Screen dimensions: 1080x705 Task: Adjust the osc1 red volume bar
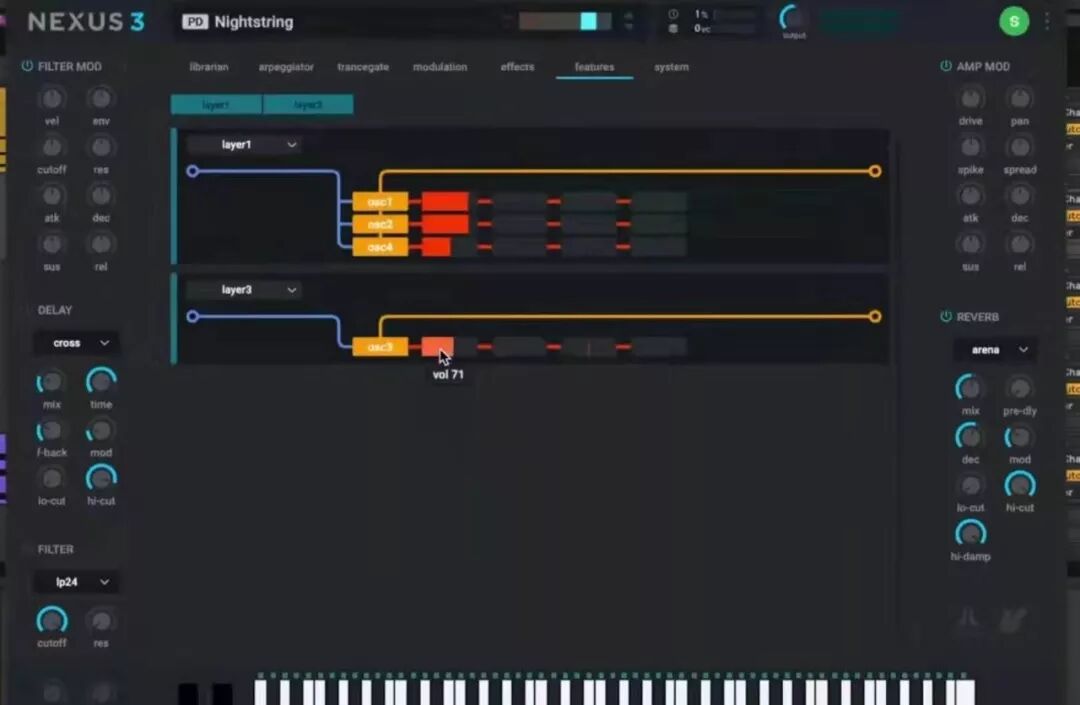coord(445,202)
